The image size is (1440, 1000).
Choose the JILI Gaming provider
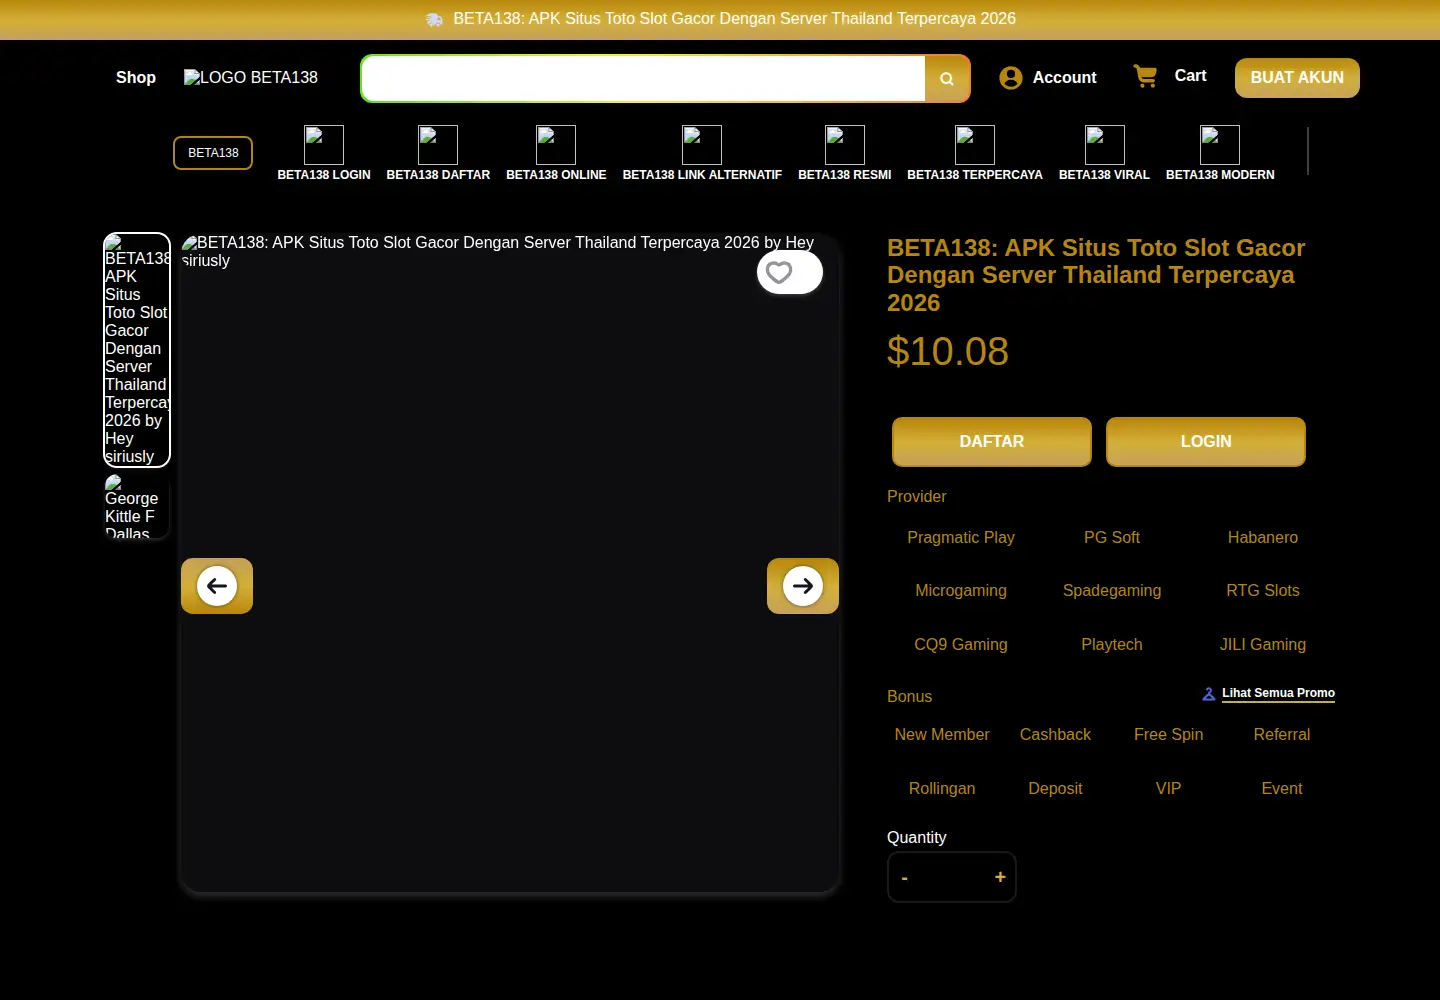tap(1263, 645)
